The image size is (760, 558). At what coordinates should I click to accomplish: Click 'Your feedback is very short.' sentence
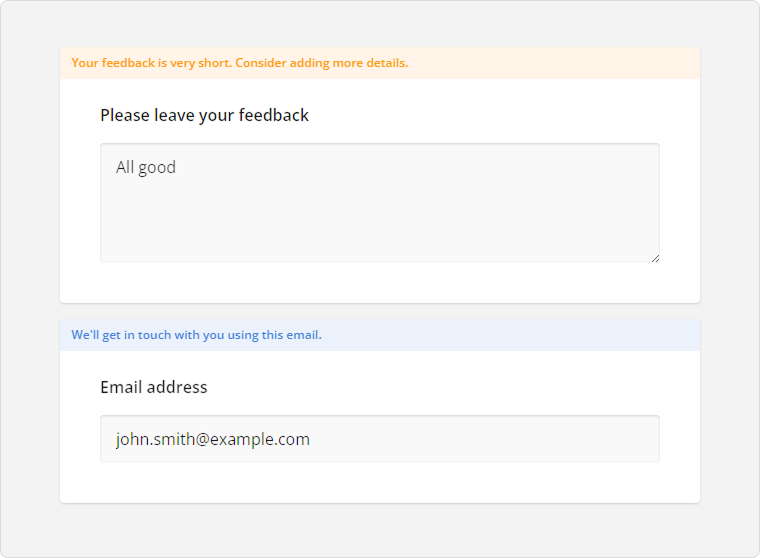click(x=151, y=63)
